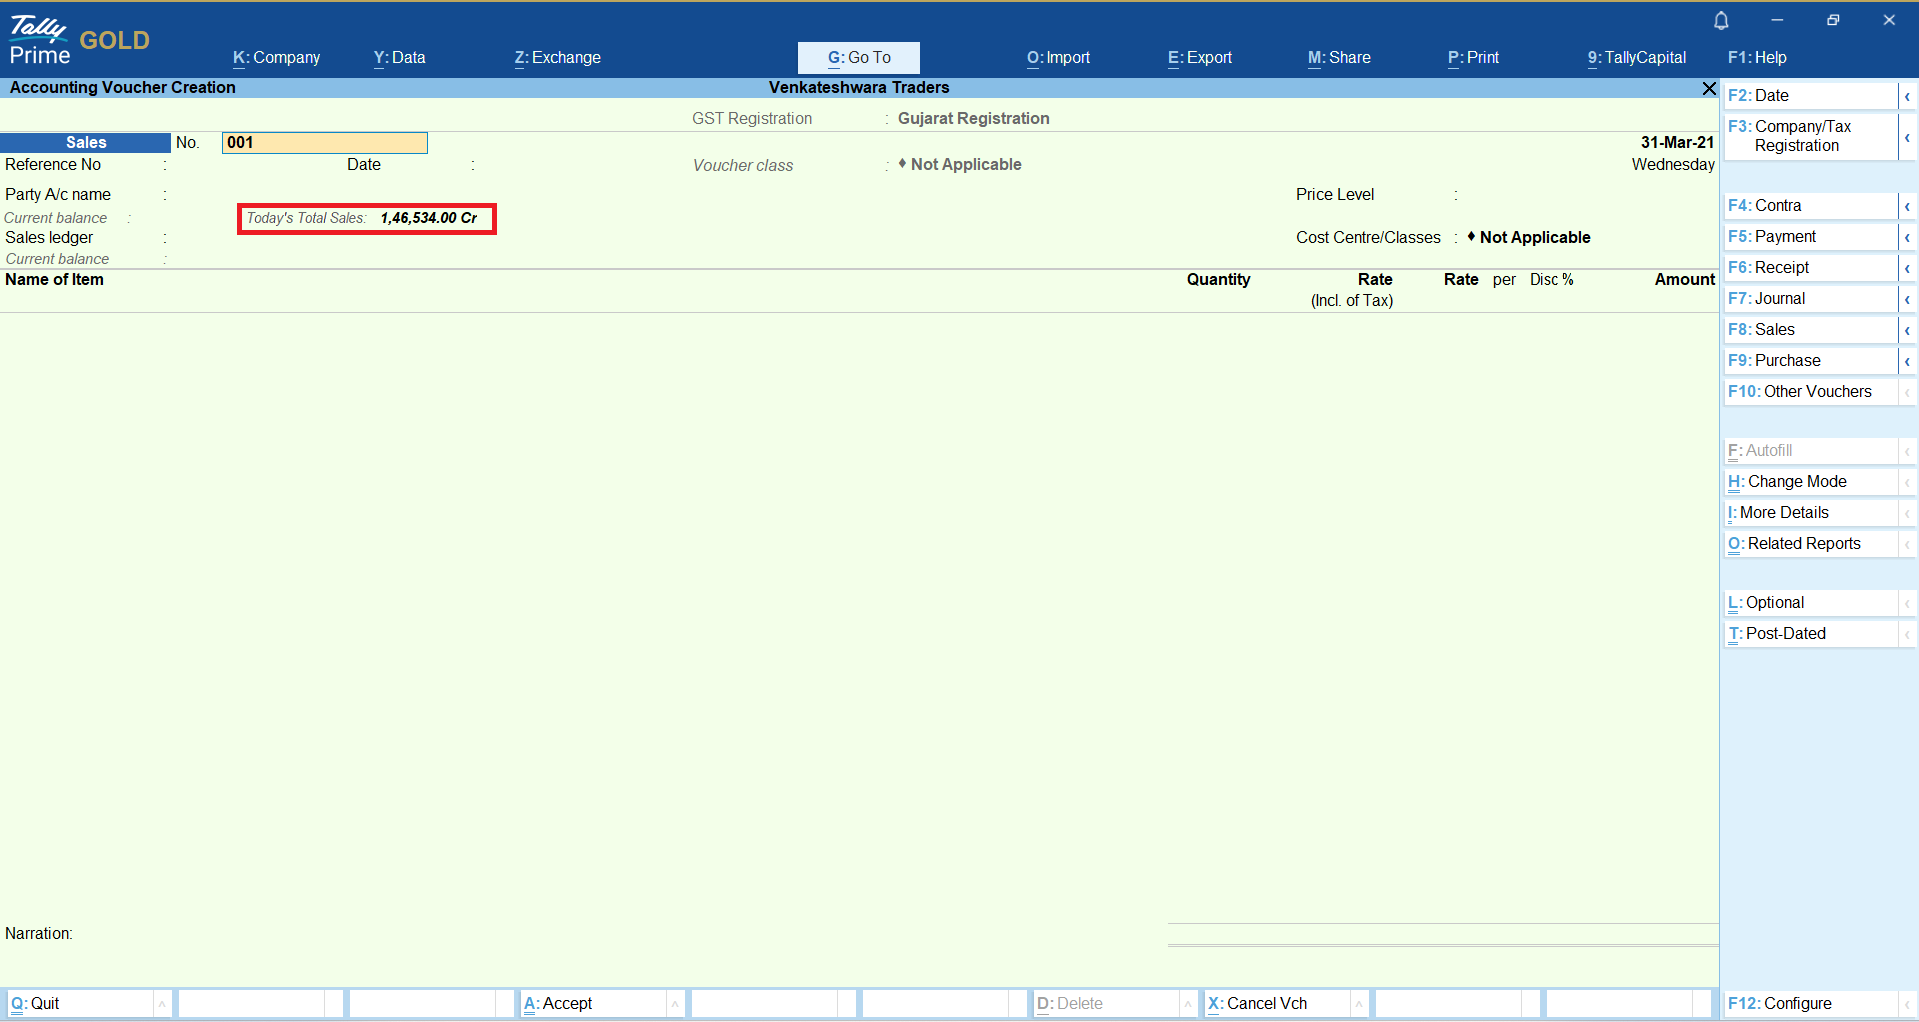The image size is (1919, 1022).
Task: Open the E: Export menu
Action: [x=1199, y=58]
